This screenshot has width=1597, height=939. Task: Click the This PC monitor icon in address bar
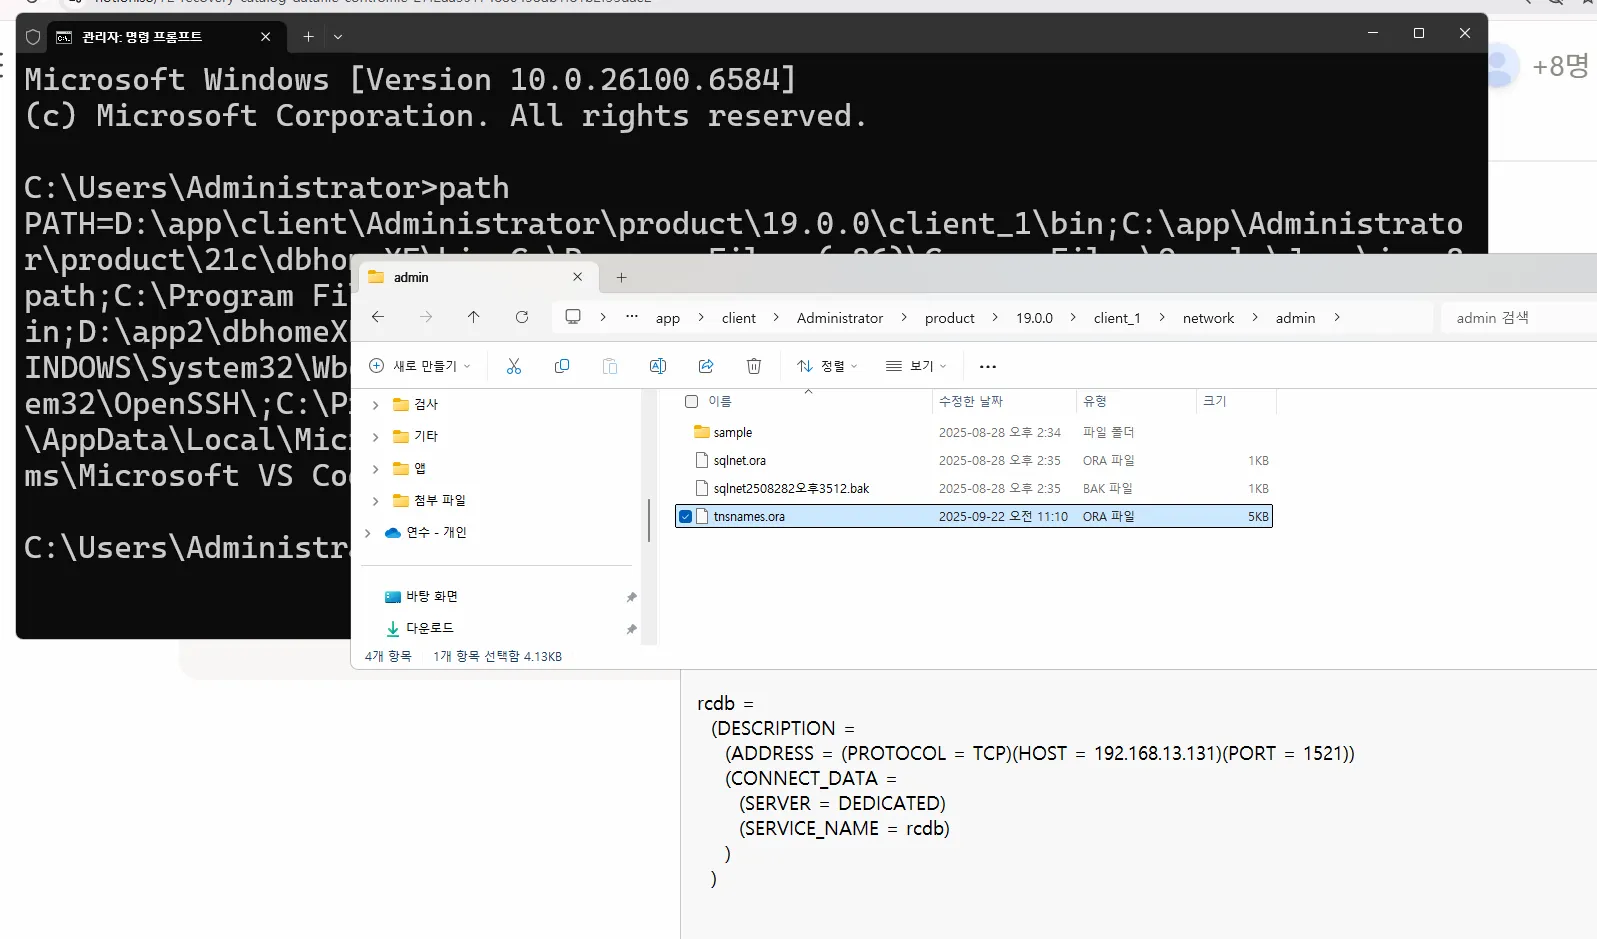coord(573,317)
